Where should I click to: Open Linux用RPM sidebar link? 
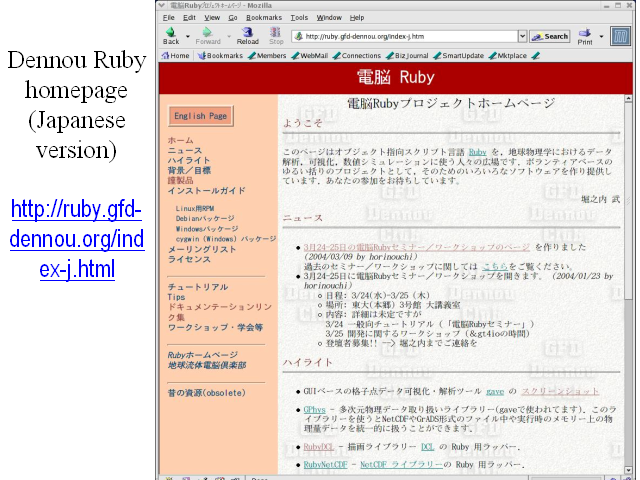coord(195,209)
